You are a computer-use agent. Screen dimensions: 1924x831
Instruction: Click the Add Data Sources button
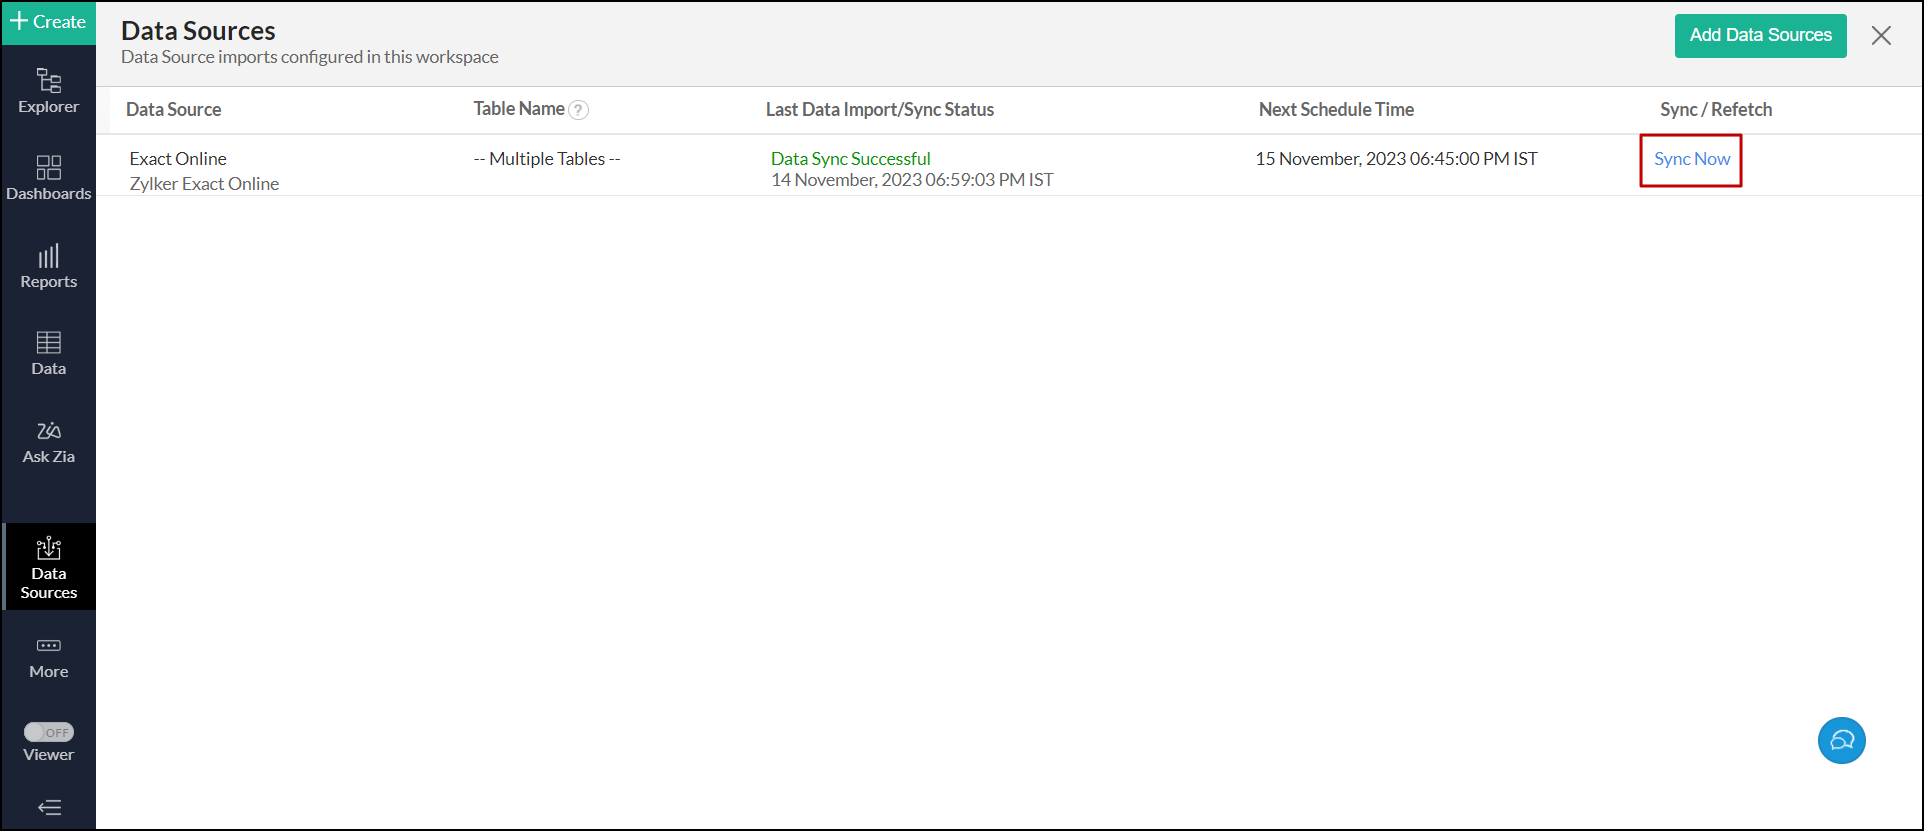click(x=1760, y=35)
